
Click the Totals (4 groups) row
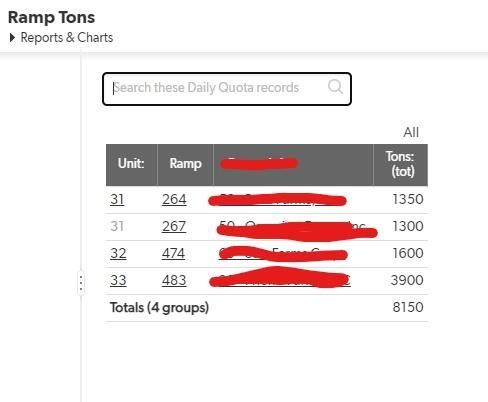pos(266,308)
